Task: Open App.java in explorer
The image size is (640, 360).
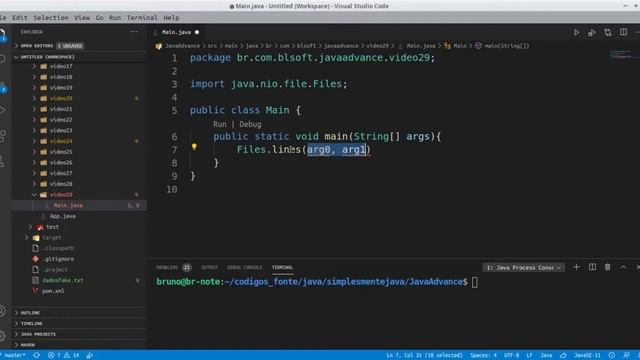Action: [62, 216]
